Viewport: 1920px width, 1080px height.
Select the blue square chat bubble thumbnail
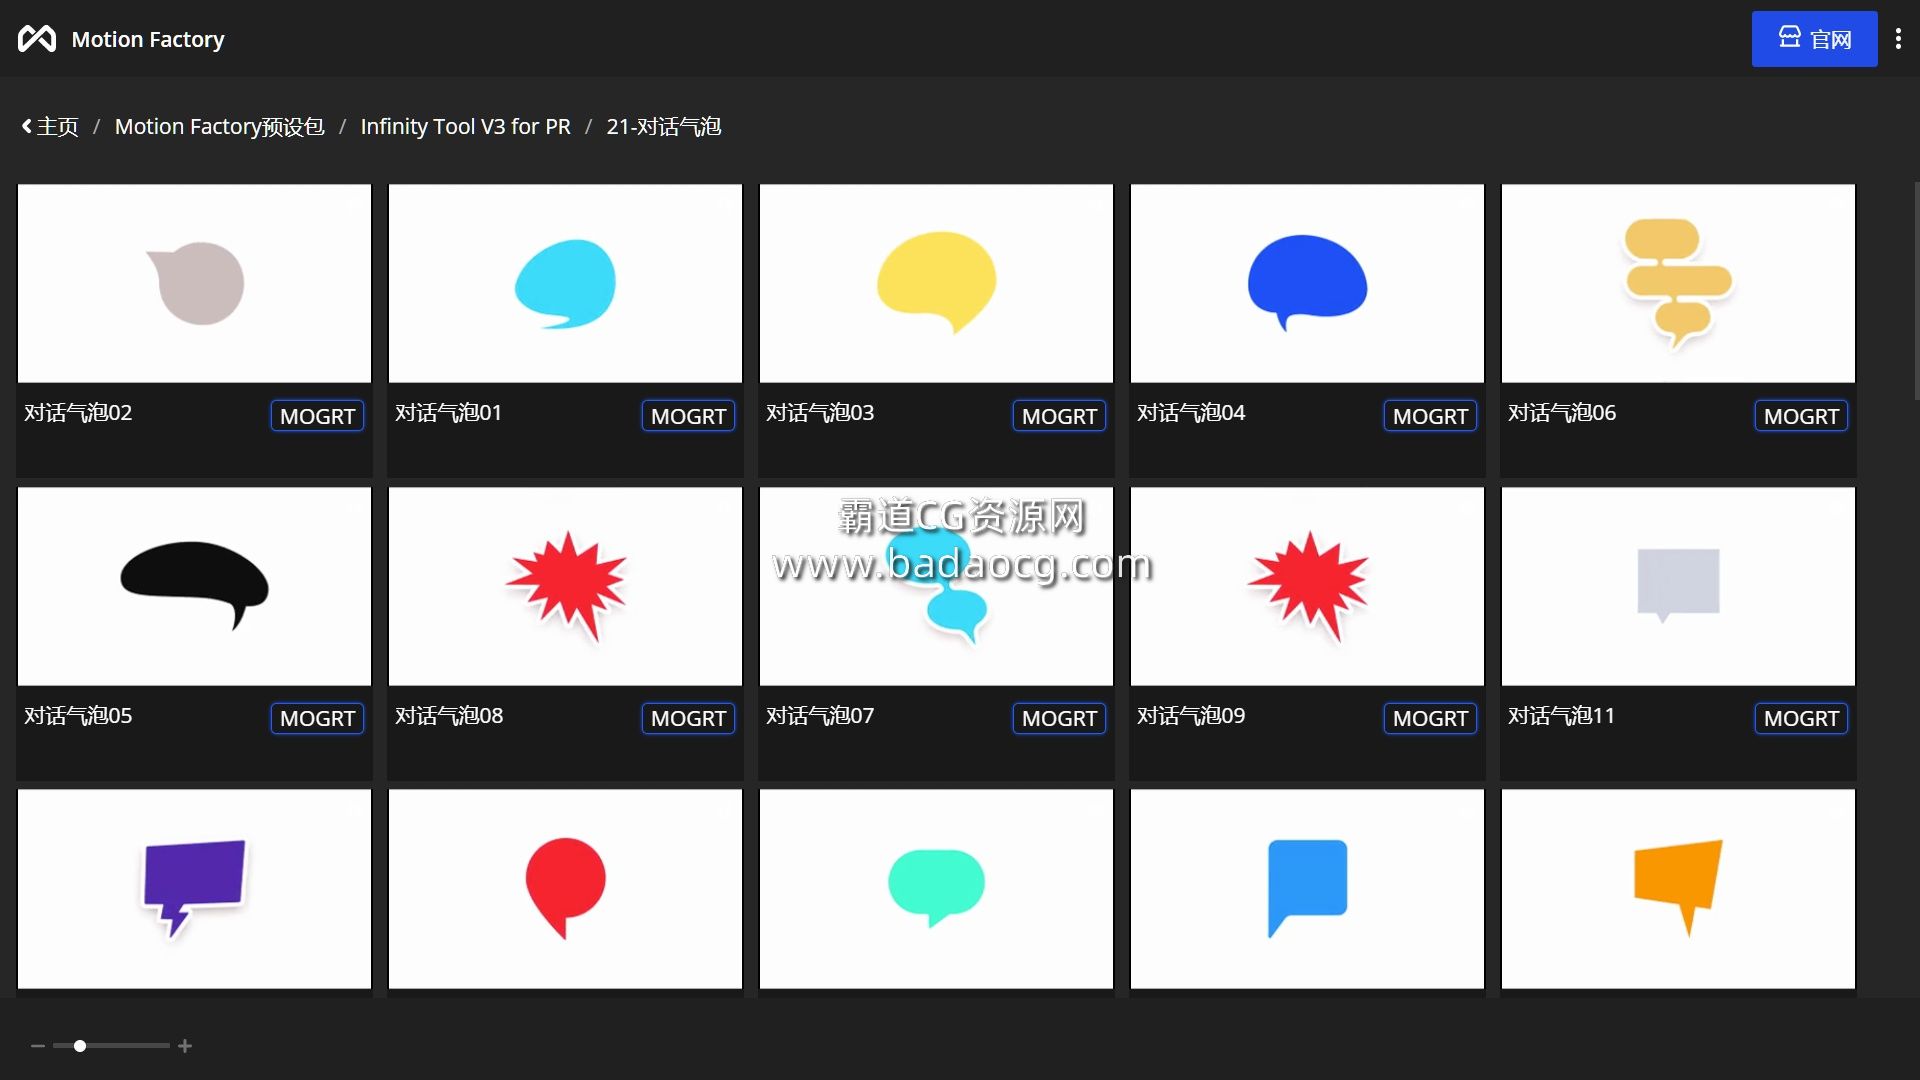click(1307, 889)
